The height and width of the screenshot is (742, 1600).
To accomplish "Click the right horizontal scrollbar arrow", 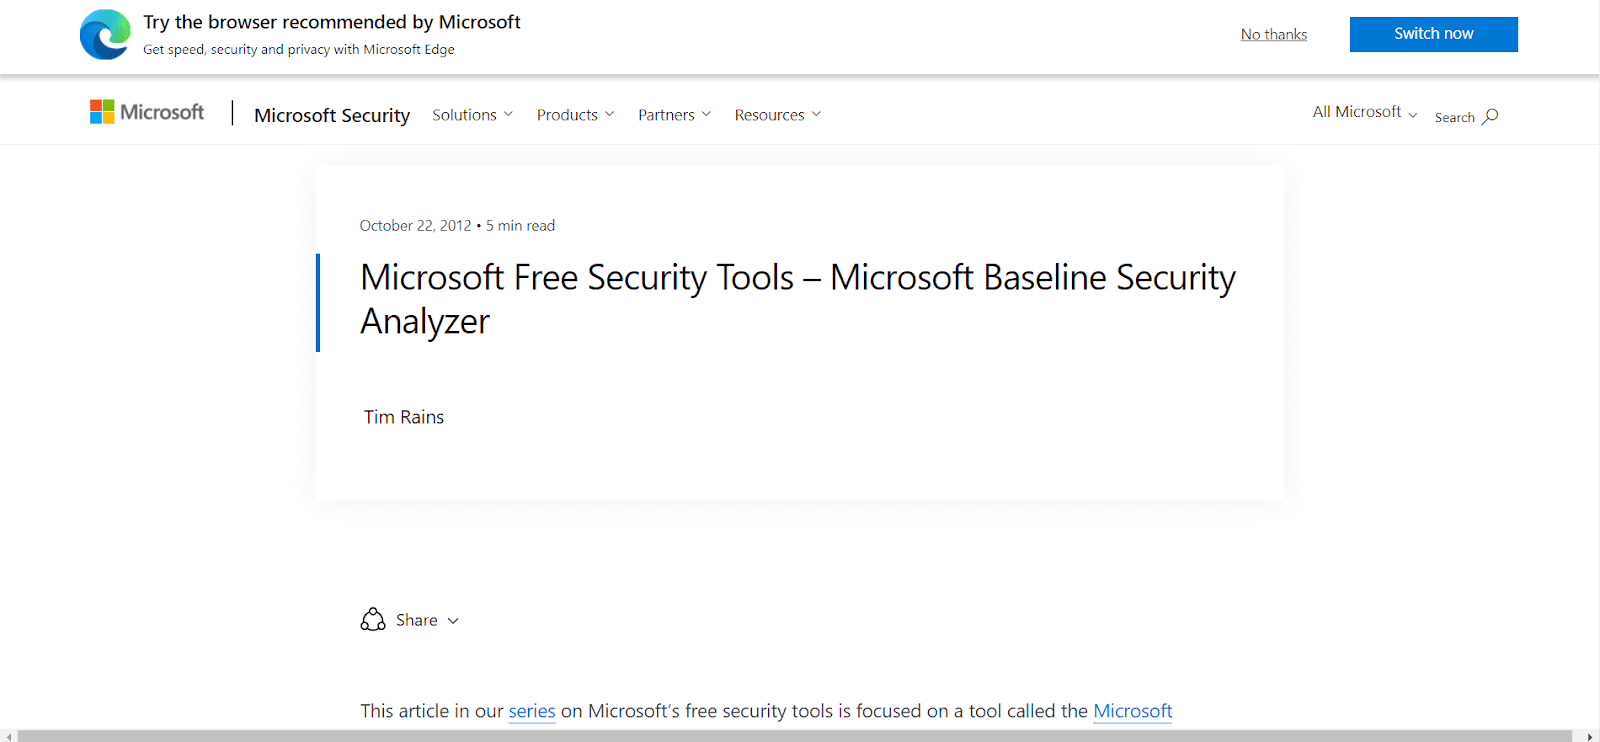I will (1590, 736).
